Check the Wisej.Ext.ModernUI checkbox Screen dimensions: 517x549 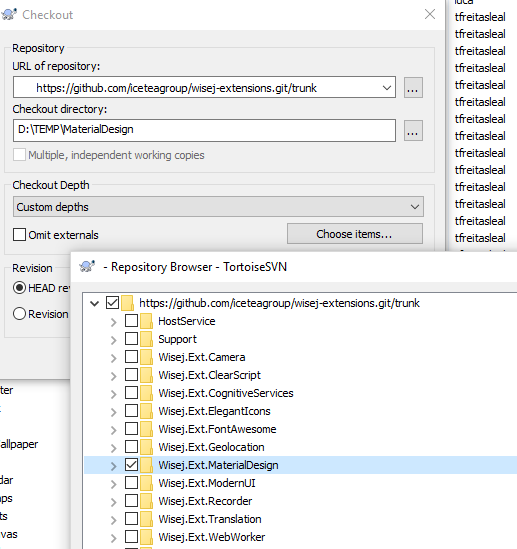pos(131,483)
